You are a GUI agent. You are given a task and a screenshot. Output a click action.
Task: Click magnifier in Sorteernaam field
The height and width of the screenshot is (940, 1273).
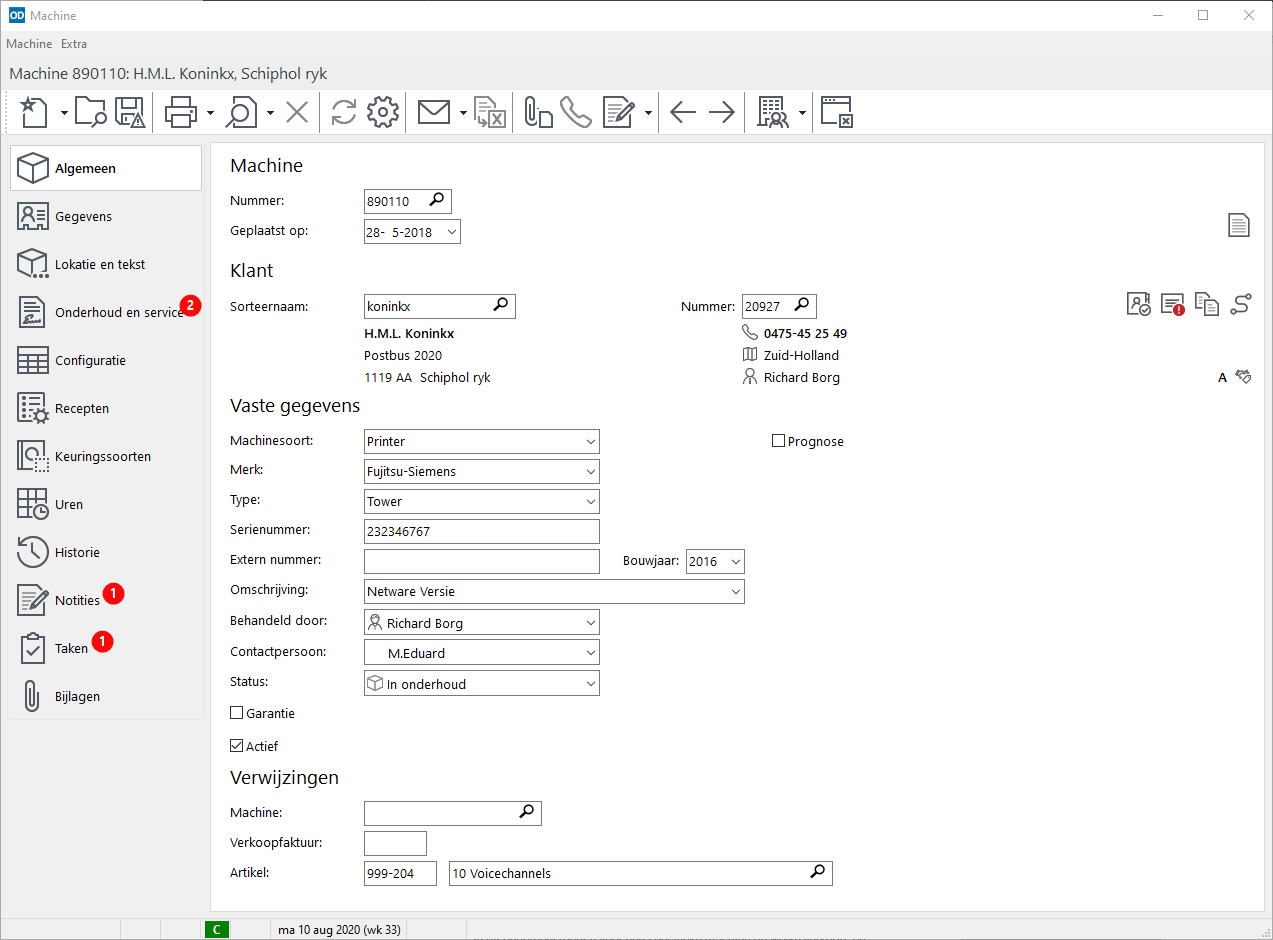coord(501,305)
